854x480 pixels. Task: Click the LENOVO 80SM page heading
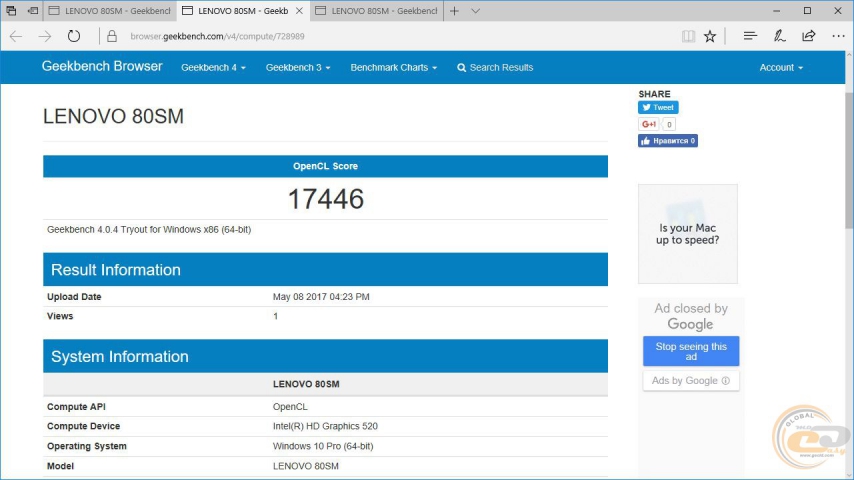(x=113, y=117)
